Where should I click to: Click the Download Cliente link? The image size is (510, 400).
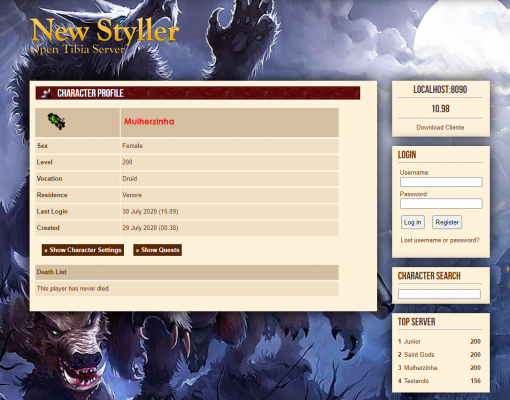pos(440,127)
